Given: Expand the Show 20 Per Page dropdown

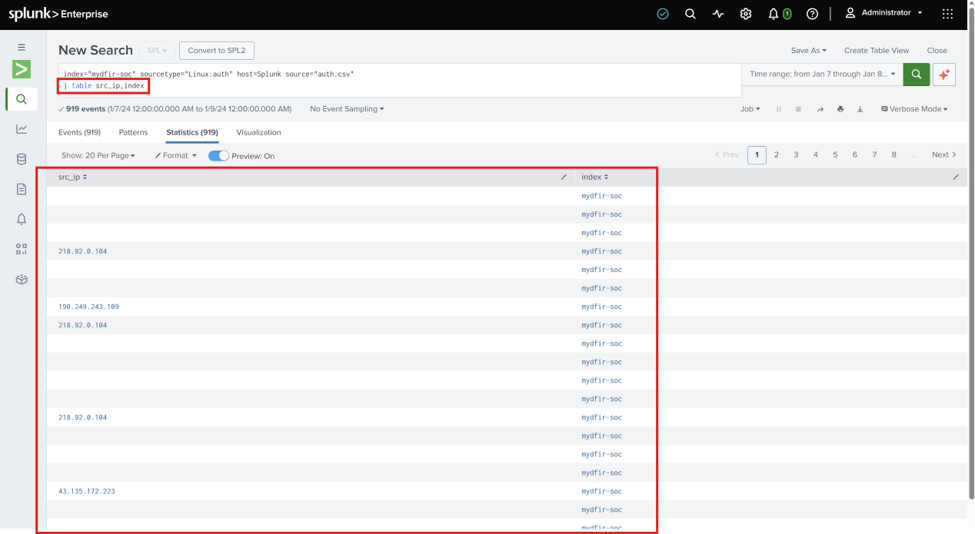Looking at the screenshot, I should point(98,155).
